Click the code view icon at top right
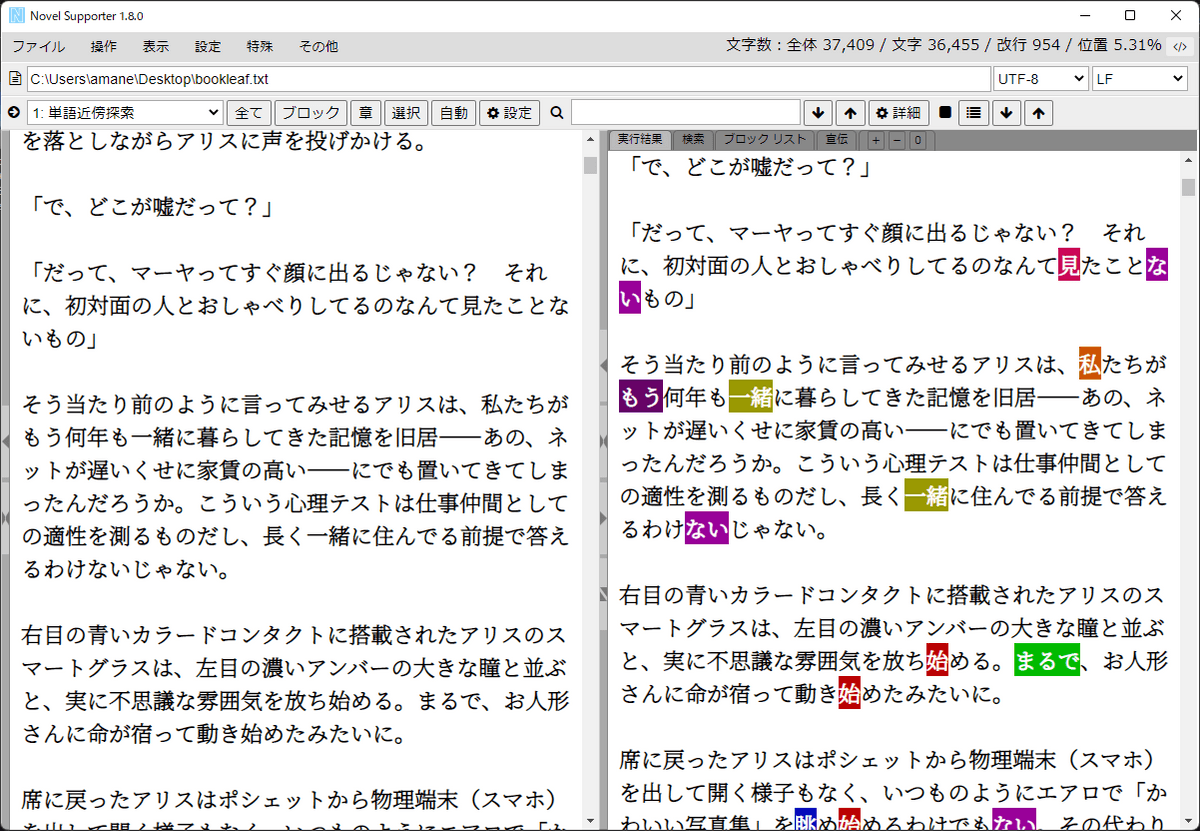Viewport: 1200px width, 831px height. pyautogui.click(x=1181, y=46)
